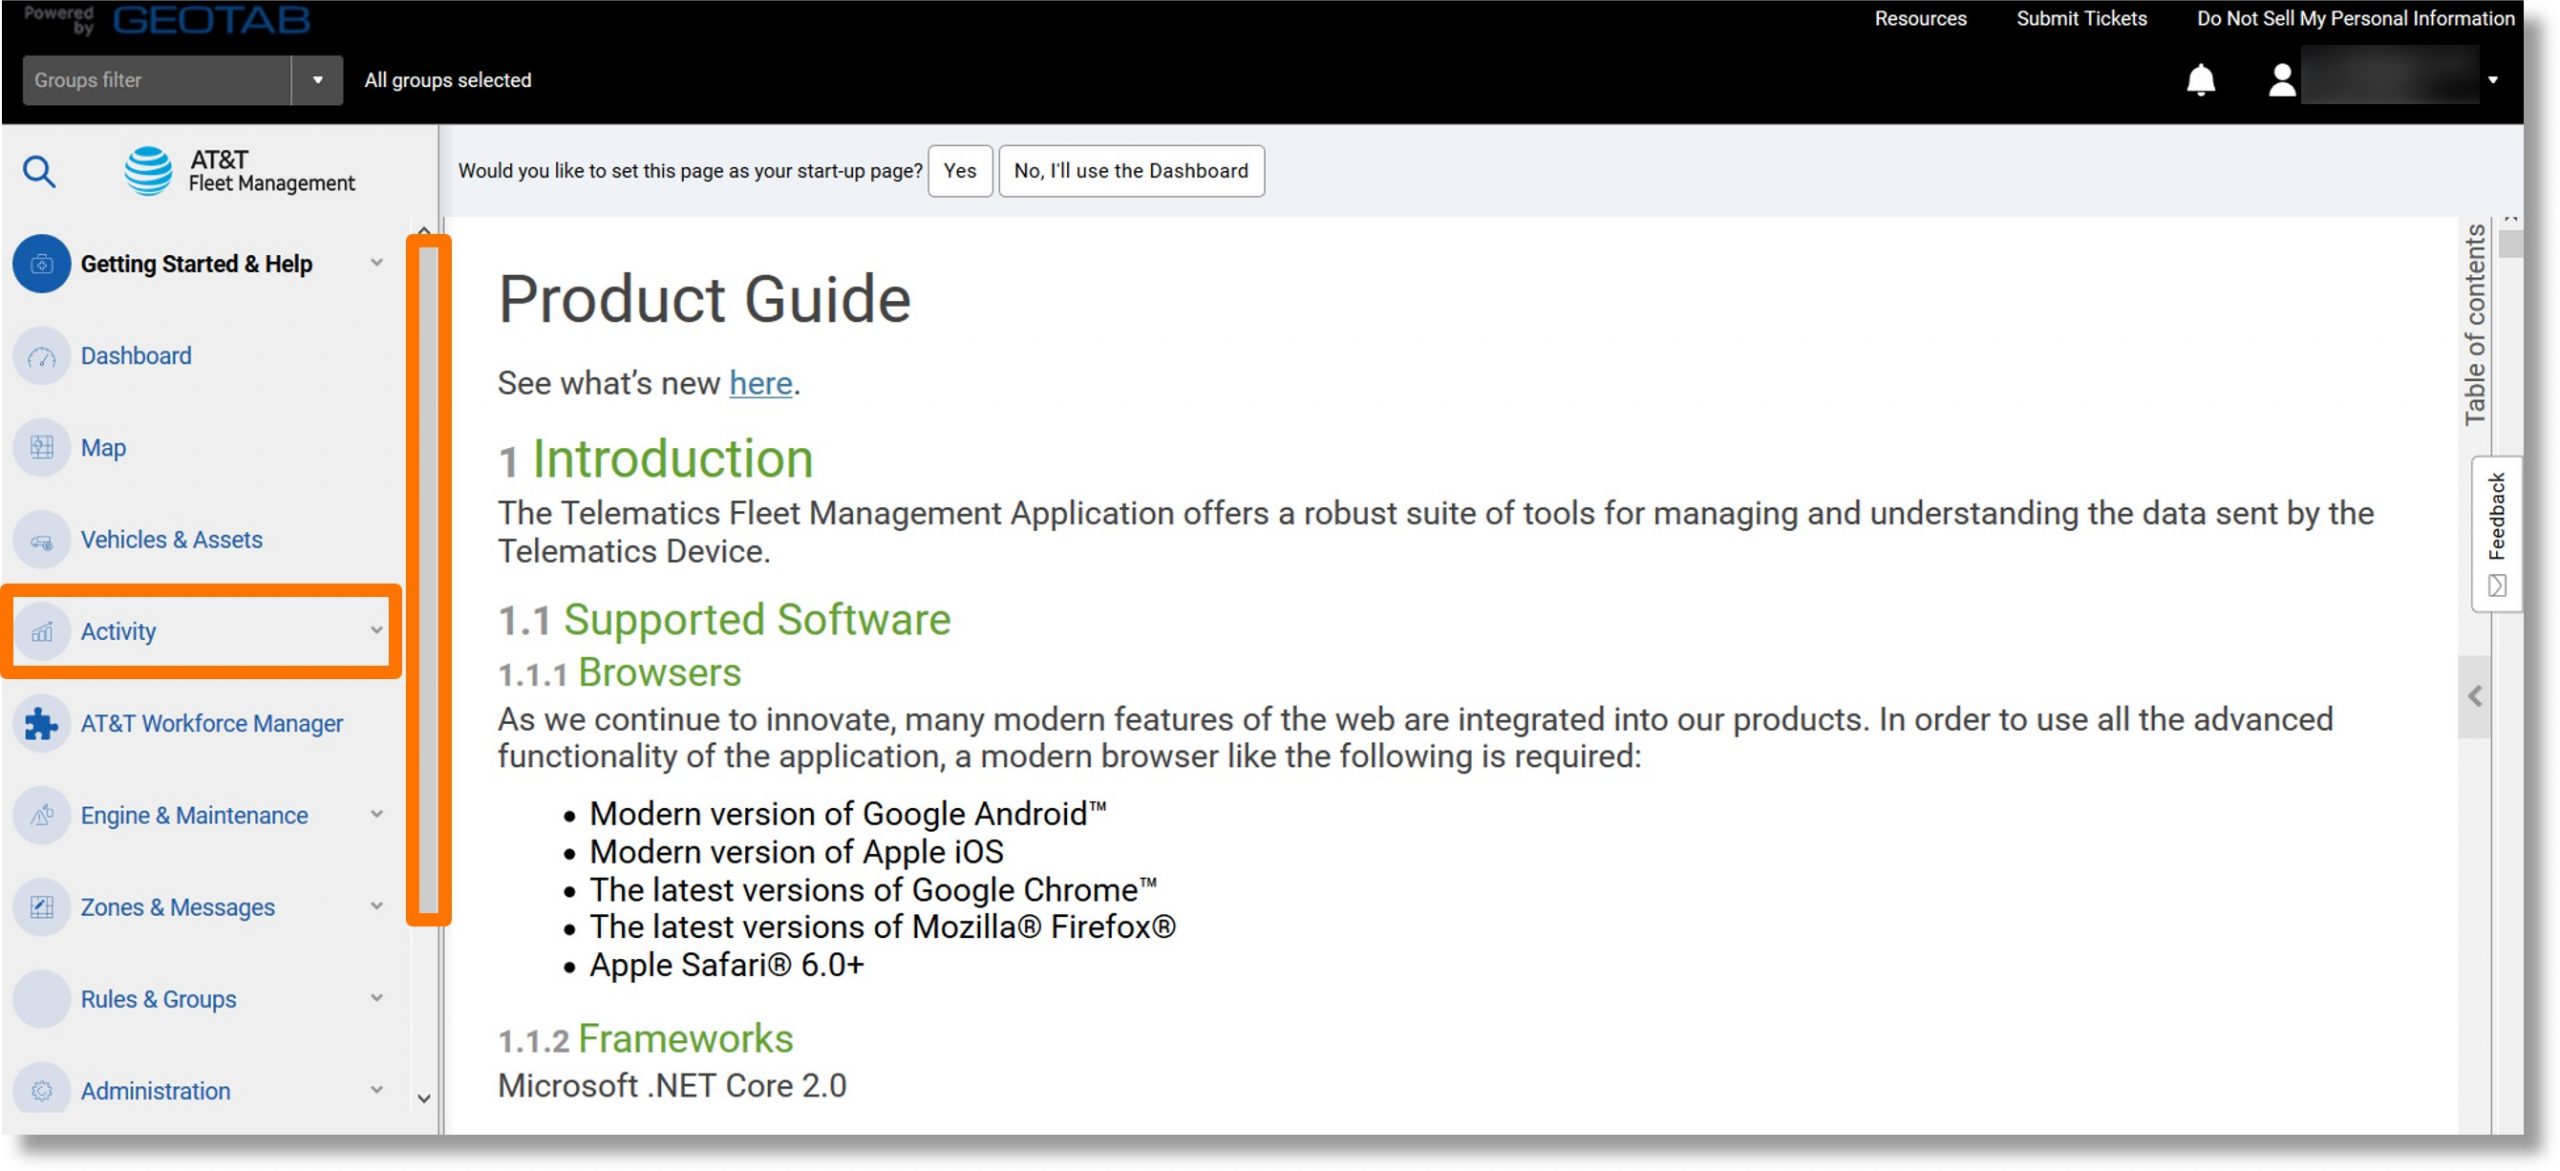
Task: Click the AT&T Workforce Manager puzzle icon
Action: click(x=42, y=724)
